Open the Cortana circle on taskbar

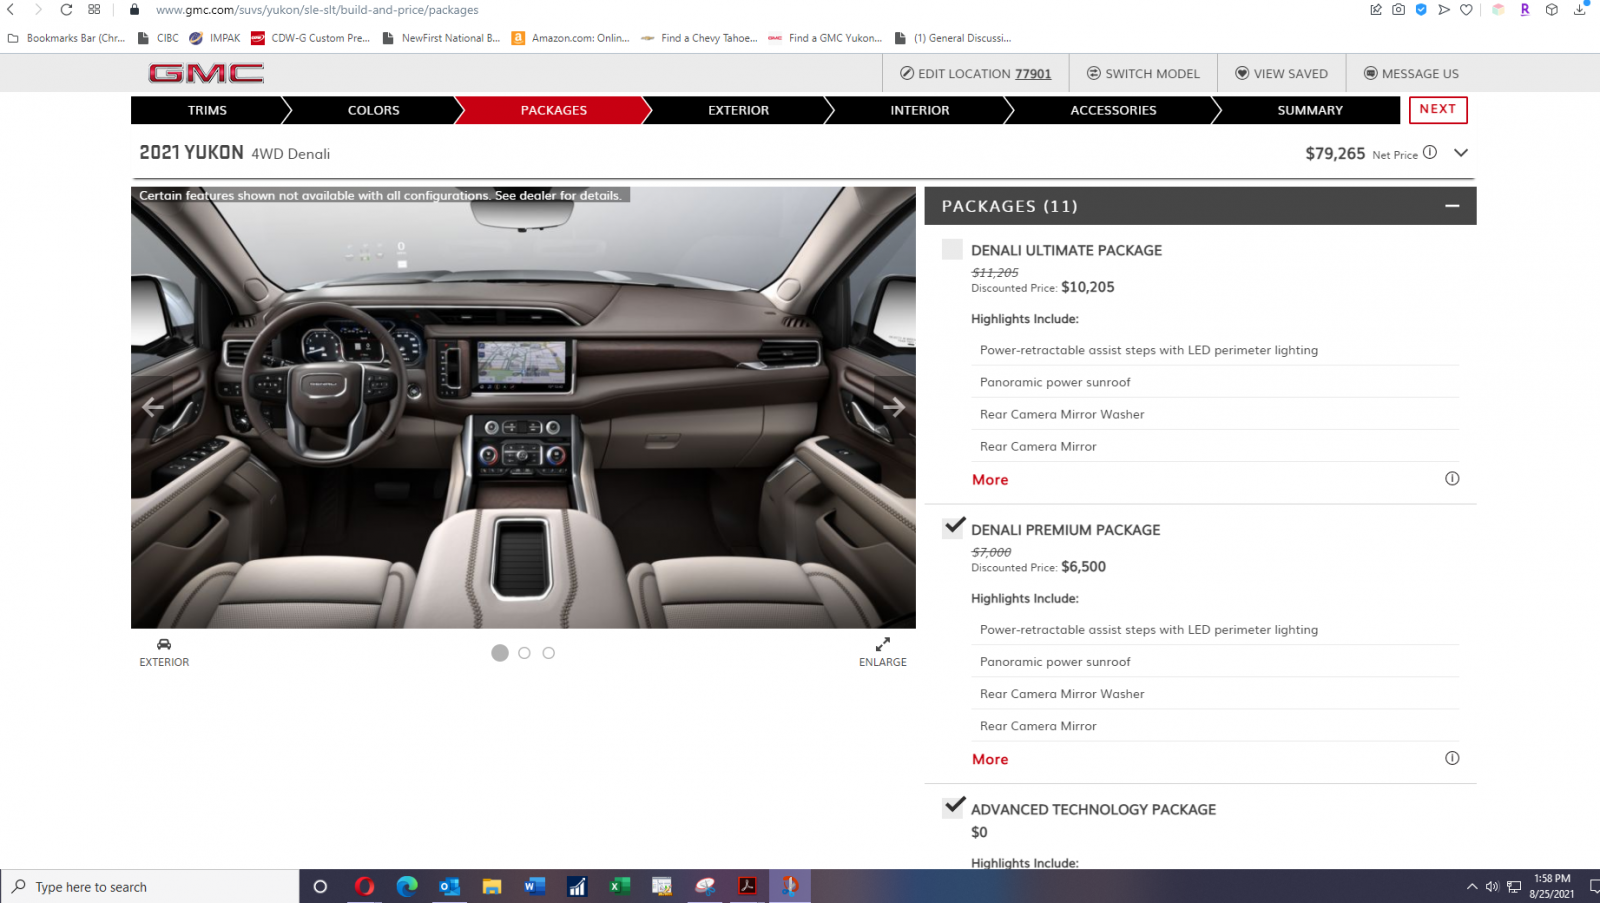point(320,886)
